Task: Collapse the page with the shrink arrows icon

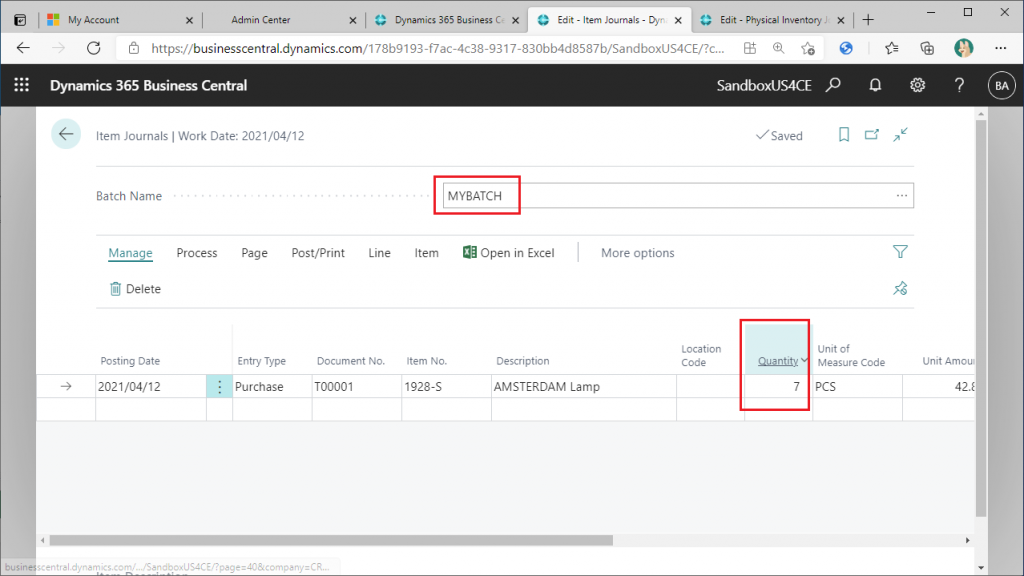Action: pos(901,135)
